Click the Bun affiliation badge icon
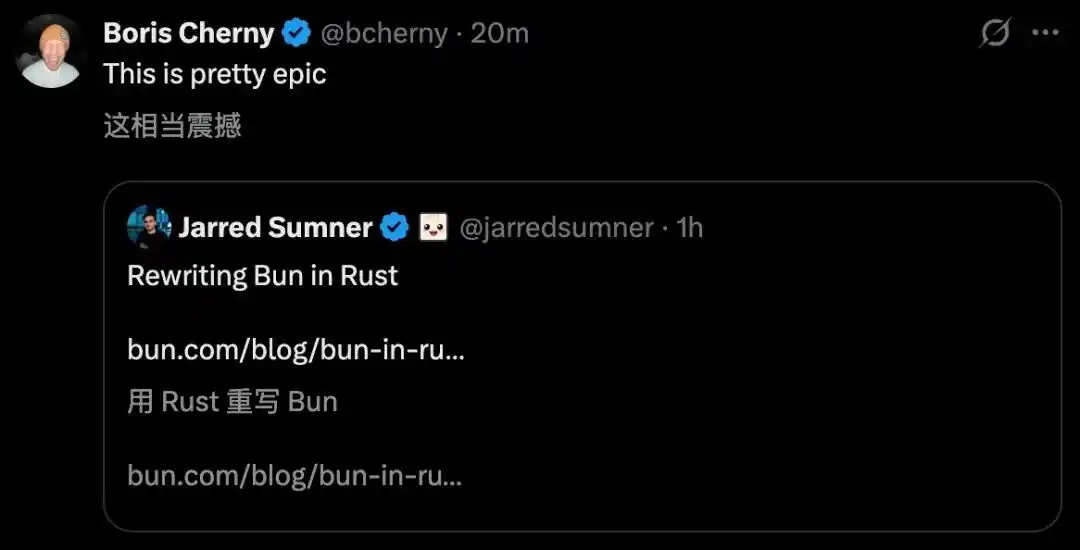The height and width of the screenshot is (550, 1080). click(433, 227)
